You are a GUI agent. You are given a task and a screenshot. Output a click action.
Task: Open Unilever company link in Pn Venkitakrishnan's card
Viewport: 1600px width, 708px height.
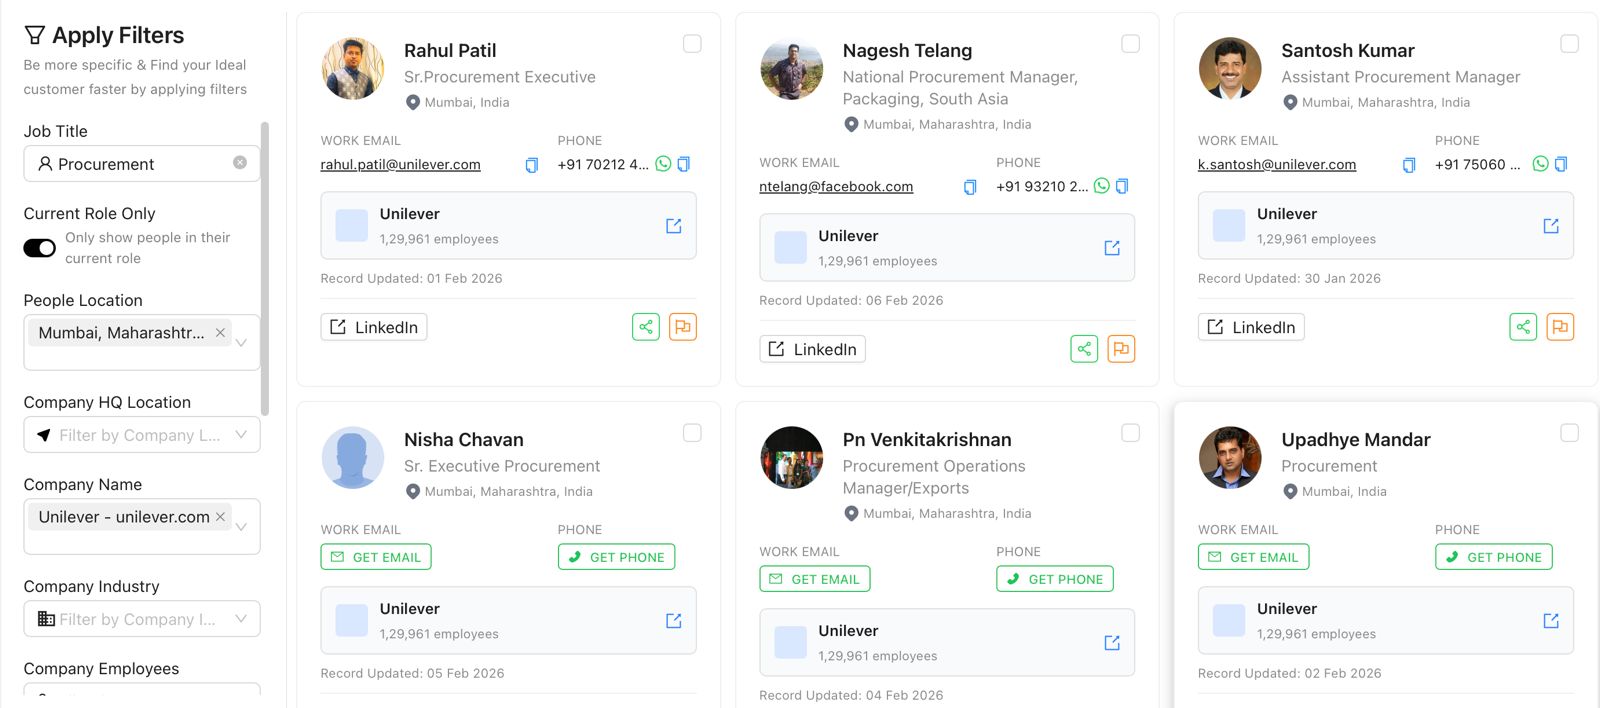pyautogui.click(x=1112, y=643)
